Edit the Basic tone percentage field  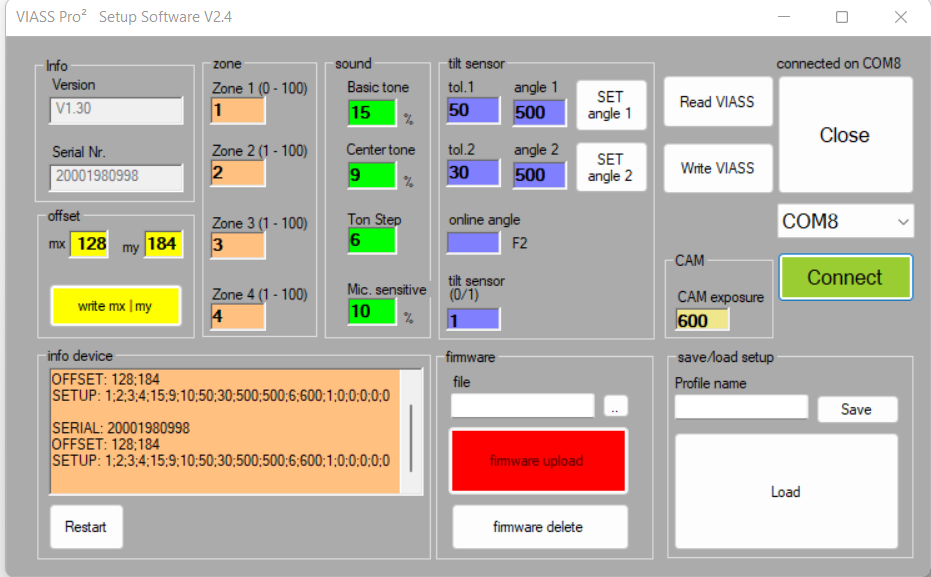point(372,113)
